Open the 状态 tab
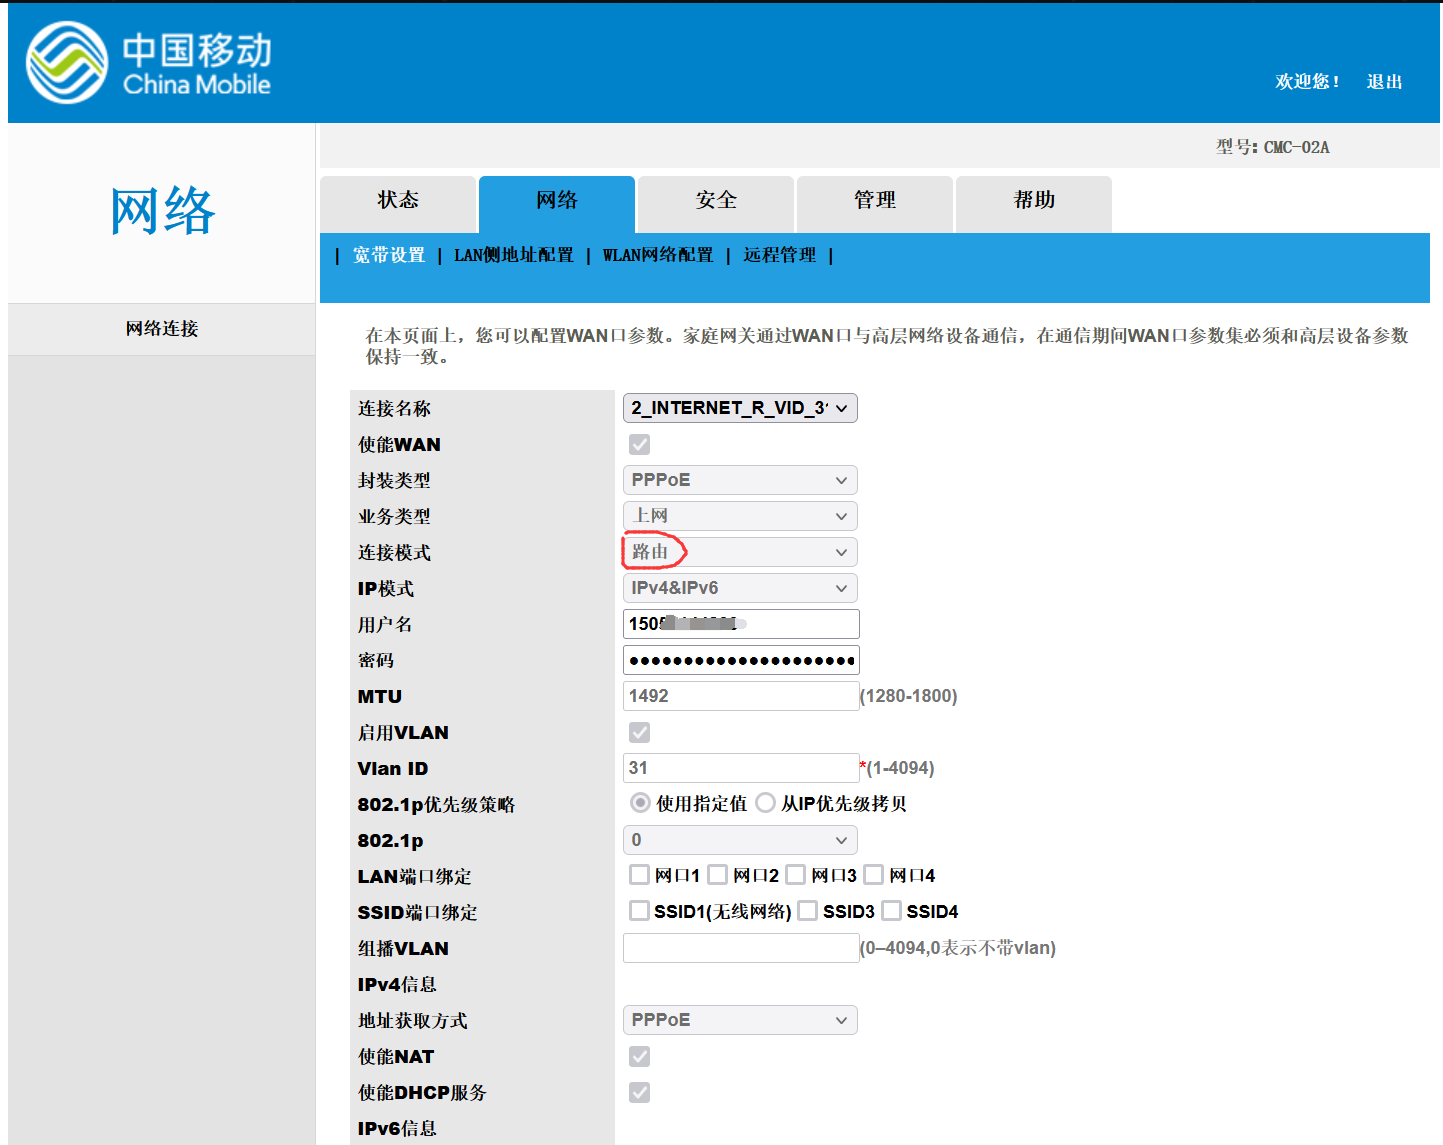This screenshot has width=1443, height=1145. 398,201
